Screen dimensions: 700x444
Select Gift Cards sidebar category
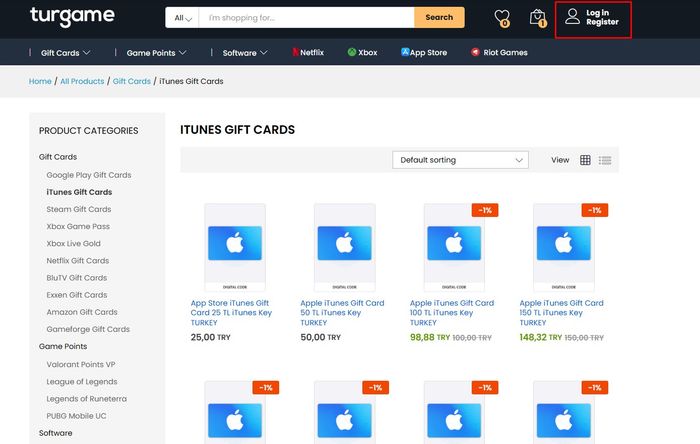(x=58, y=157)
